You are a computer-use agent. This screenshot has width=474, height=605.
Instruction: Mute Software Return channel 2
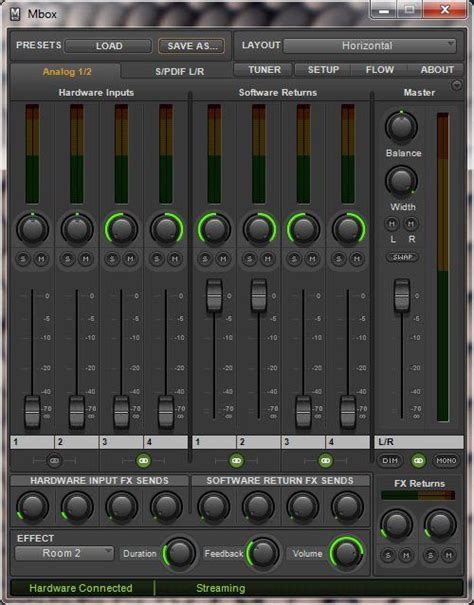(x=267, y=259)
